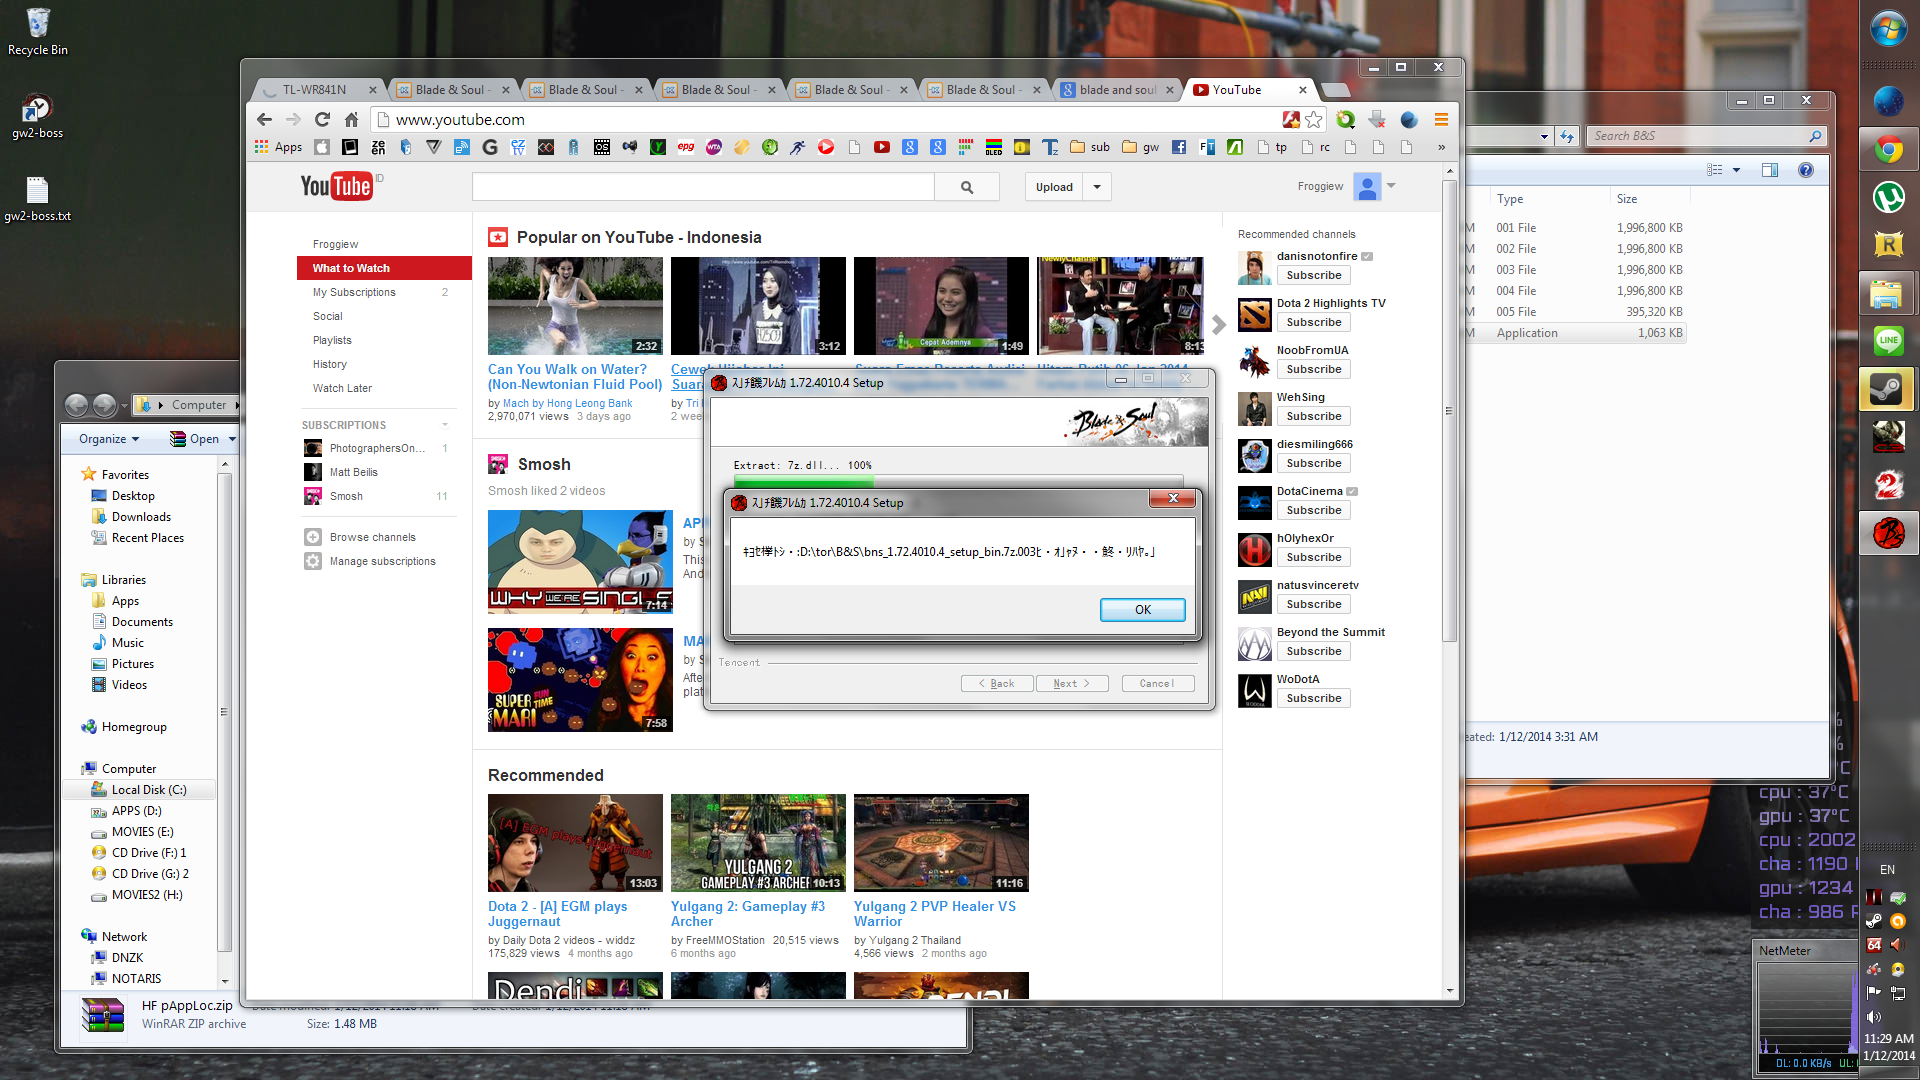1920x1080 pixels.
Task: Open the Yulgang 2 PVP Healer thumbnail
Action: 940,842
